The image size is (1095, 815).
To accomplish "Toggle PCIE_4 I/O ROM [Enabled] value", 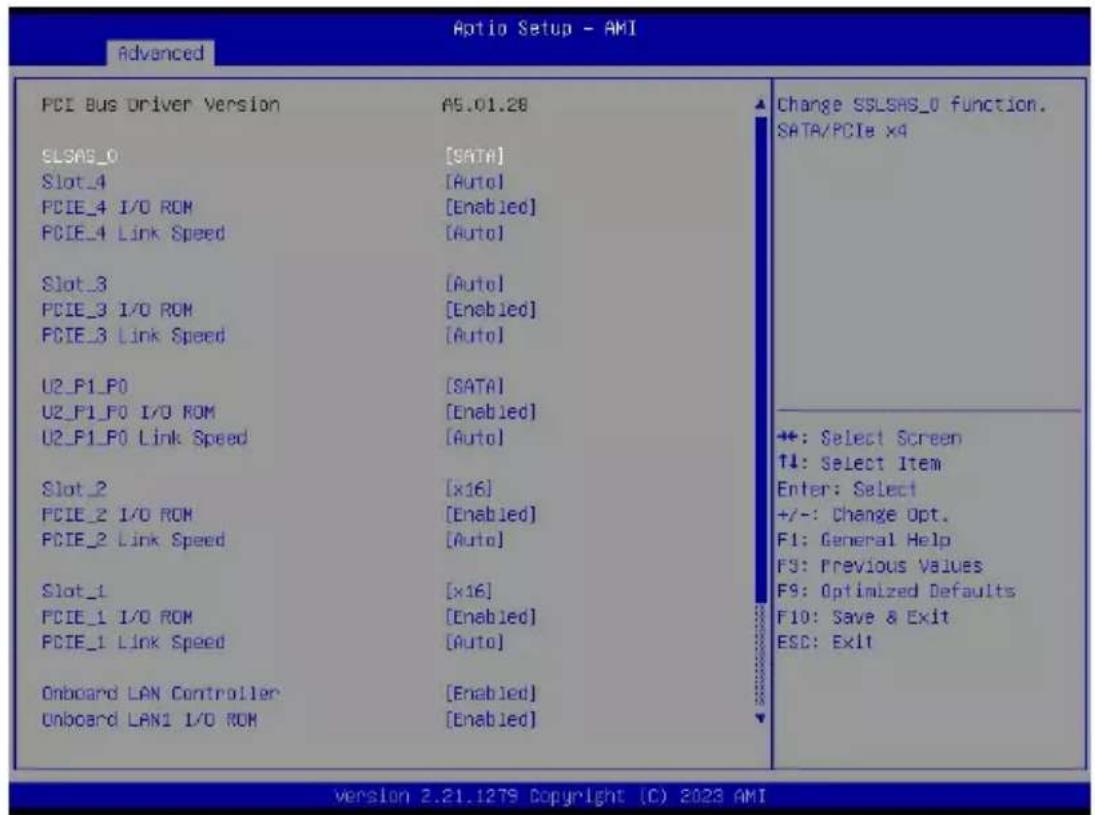I will coord(491,207).
